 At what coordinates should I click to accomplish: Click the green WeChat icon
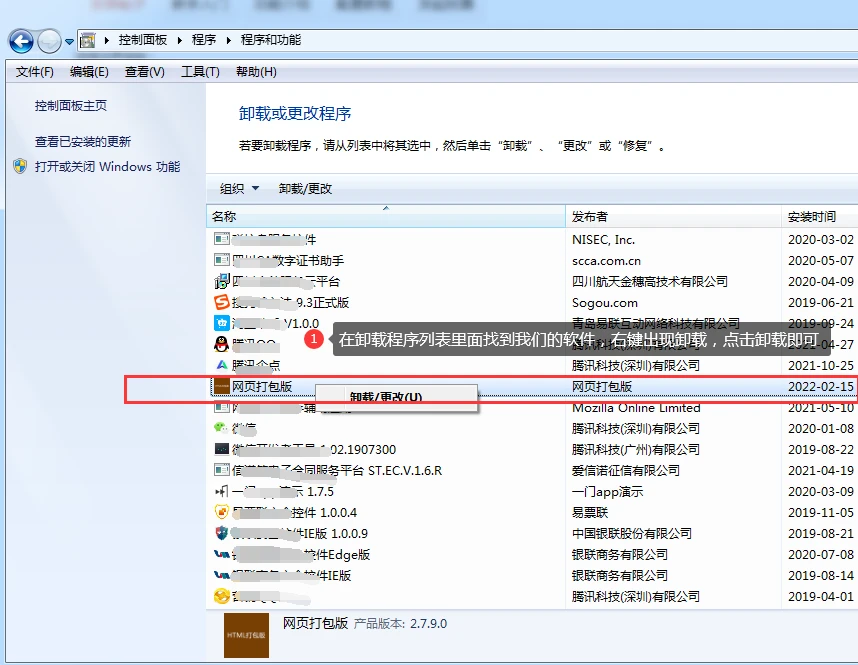[x=222, y=428]
